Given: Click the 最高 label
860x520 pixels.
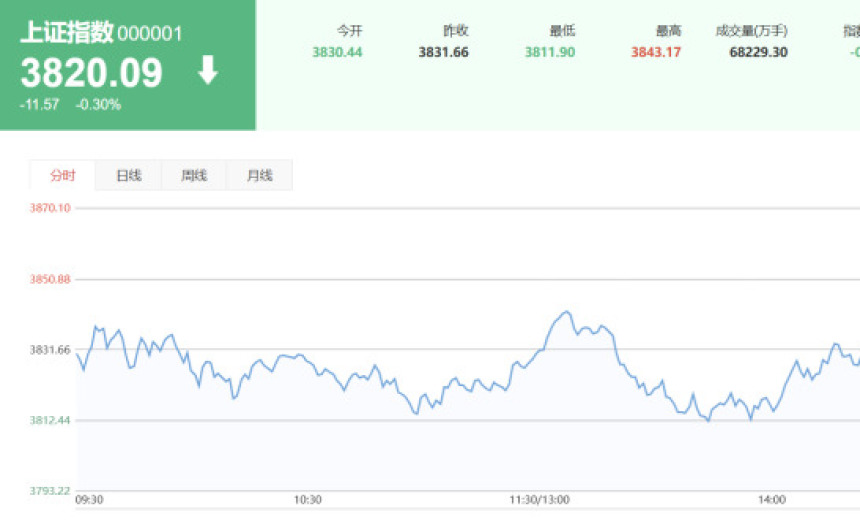Looking at the screenshot, I should [669, 31].
